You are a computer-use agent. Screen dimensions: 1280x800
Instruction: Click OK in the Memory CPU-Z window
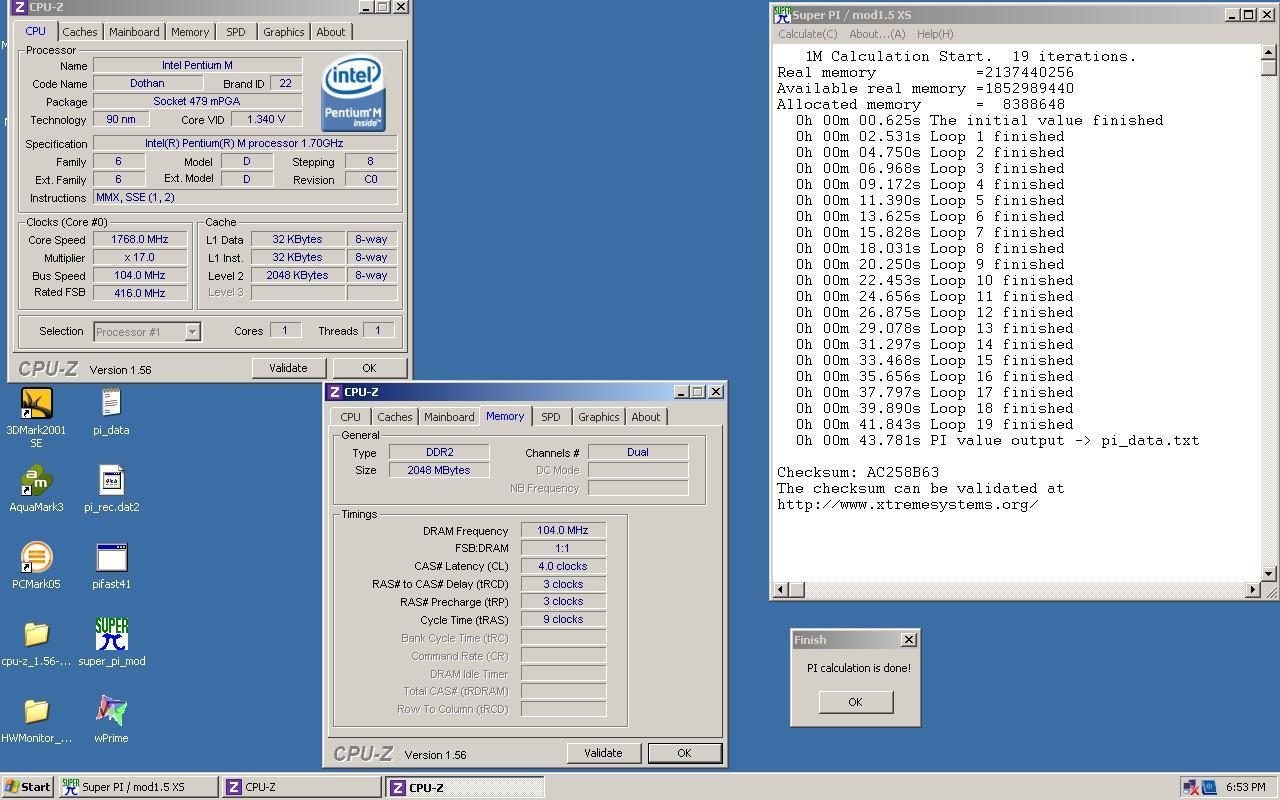click(684, 753)
